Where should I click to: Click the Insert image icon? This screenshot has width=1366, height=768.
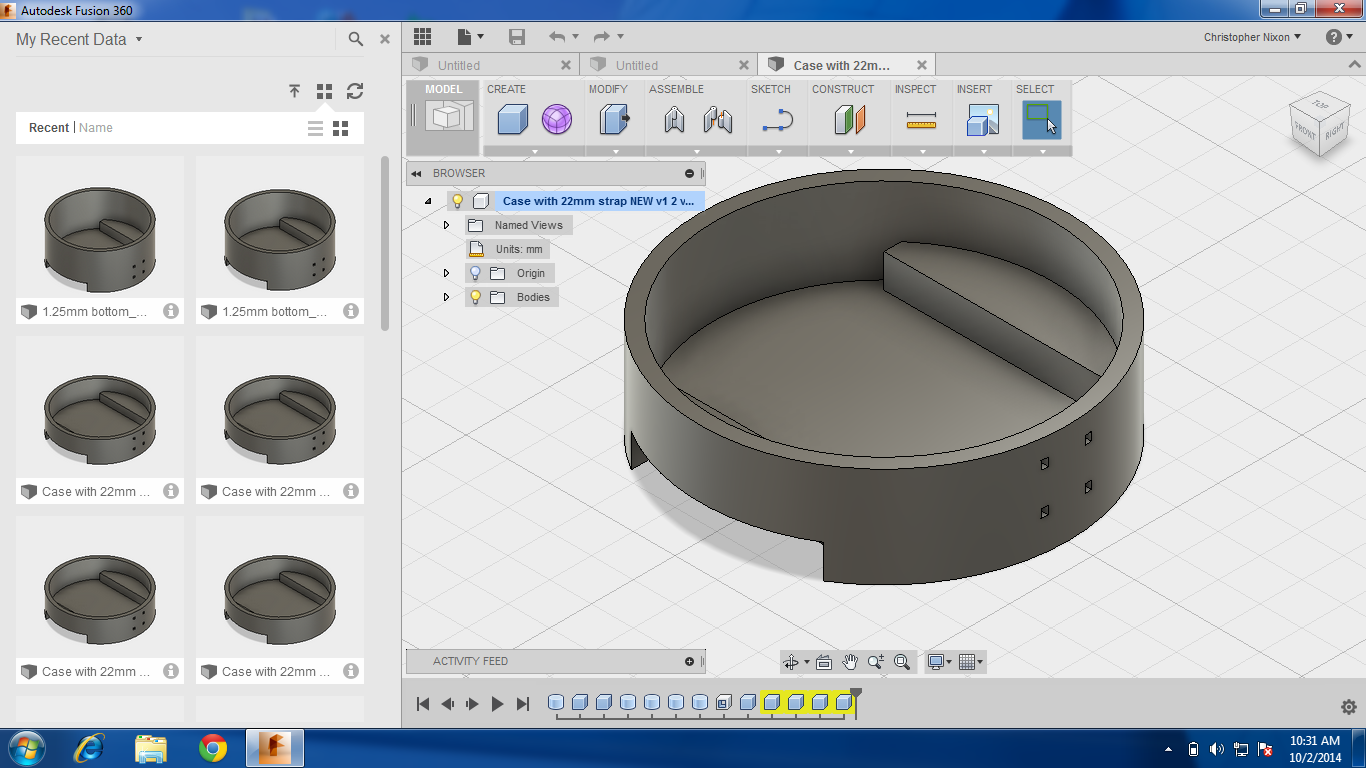982,121
